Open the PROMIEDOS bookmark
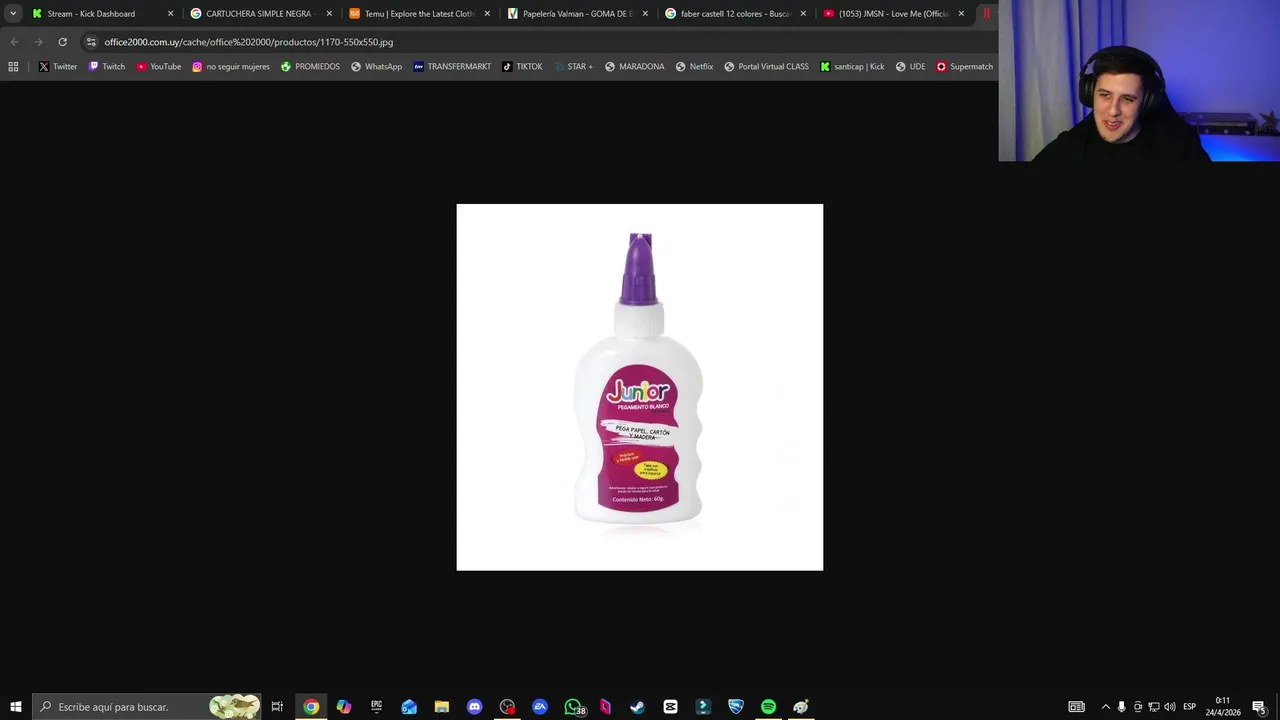 [x=310, y=67]
